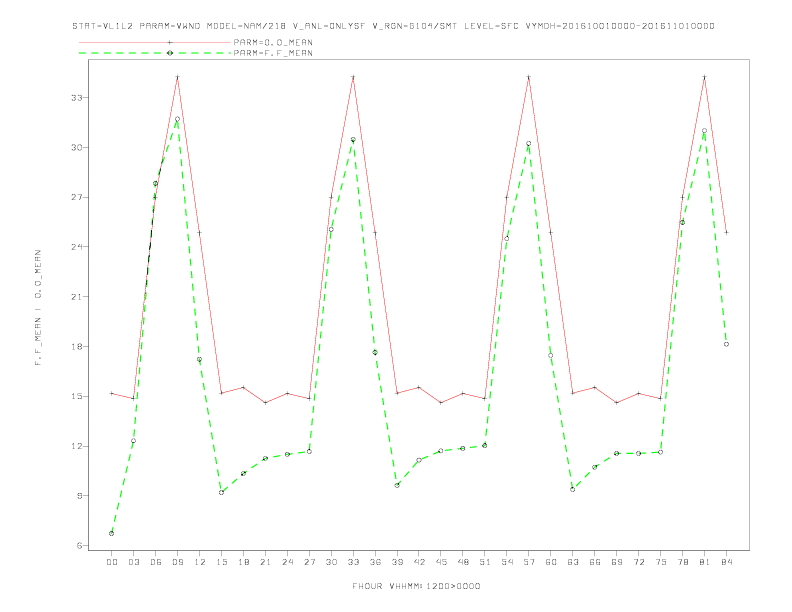The image size is (792, 612).
Task: Click x-axis tick label 15
Action: pos(221,562)
